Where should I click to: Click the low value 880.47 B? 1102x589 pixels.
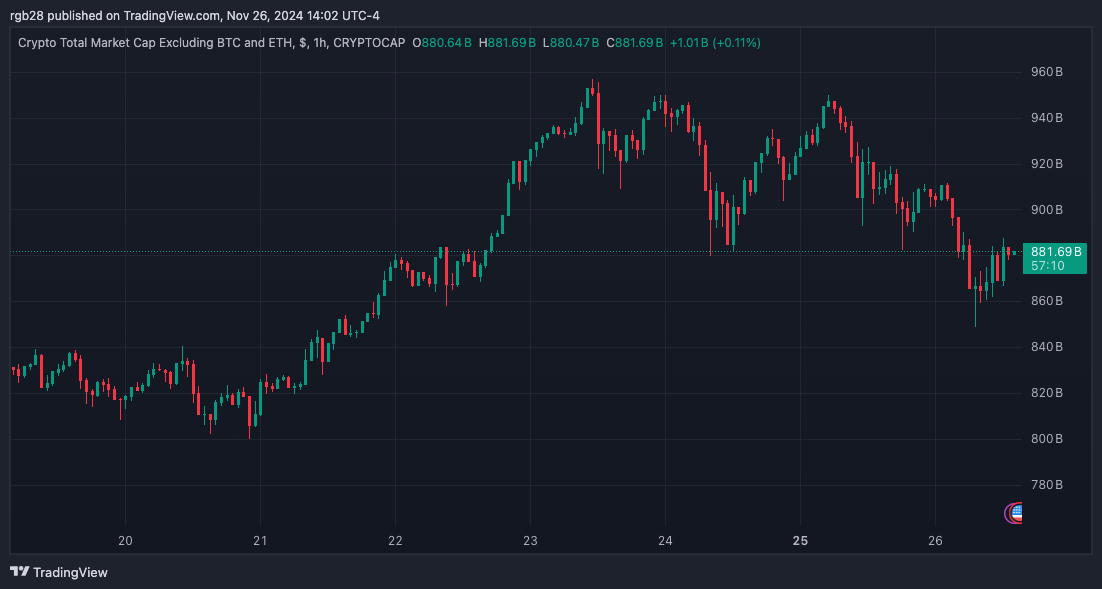pyautogui.click(x=574, y=43)
